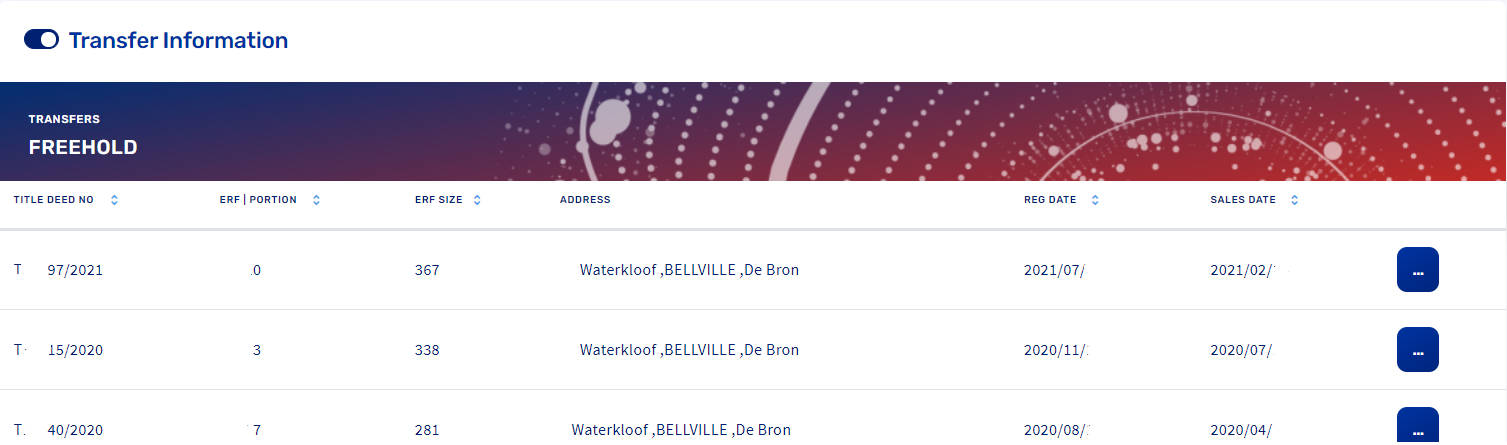This screenshot has width=1507, height=445.
Task: Click the ERF Size column header
Action: (438, 200)
